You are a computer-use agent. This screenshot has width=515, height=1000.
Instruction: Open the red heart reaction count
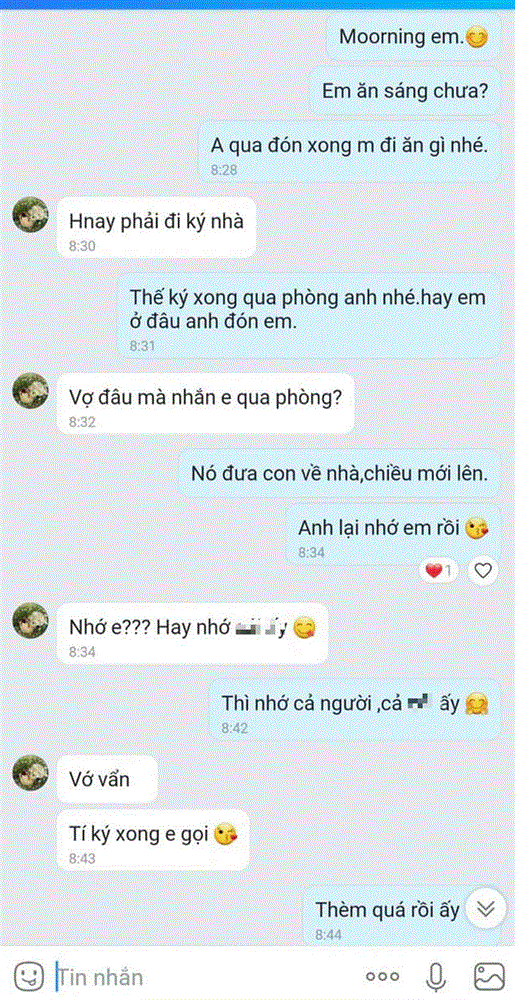point(439,571)
